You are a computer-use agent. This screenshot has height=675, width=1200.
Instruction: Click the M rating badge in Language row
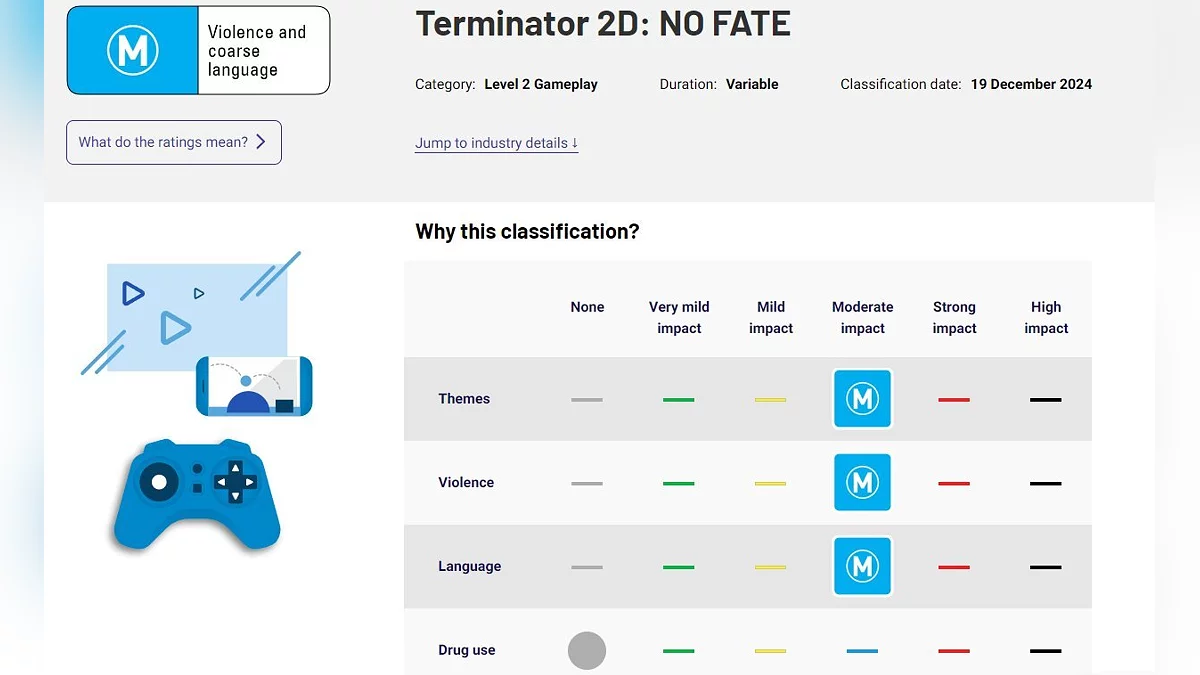pos(862,567)
